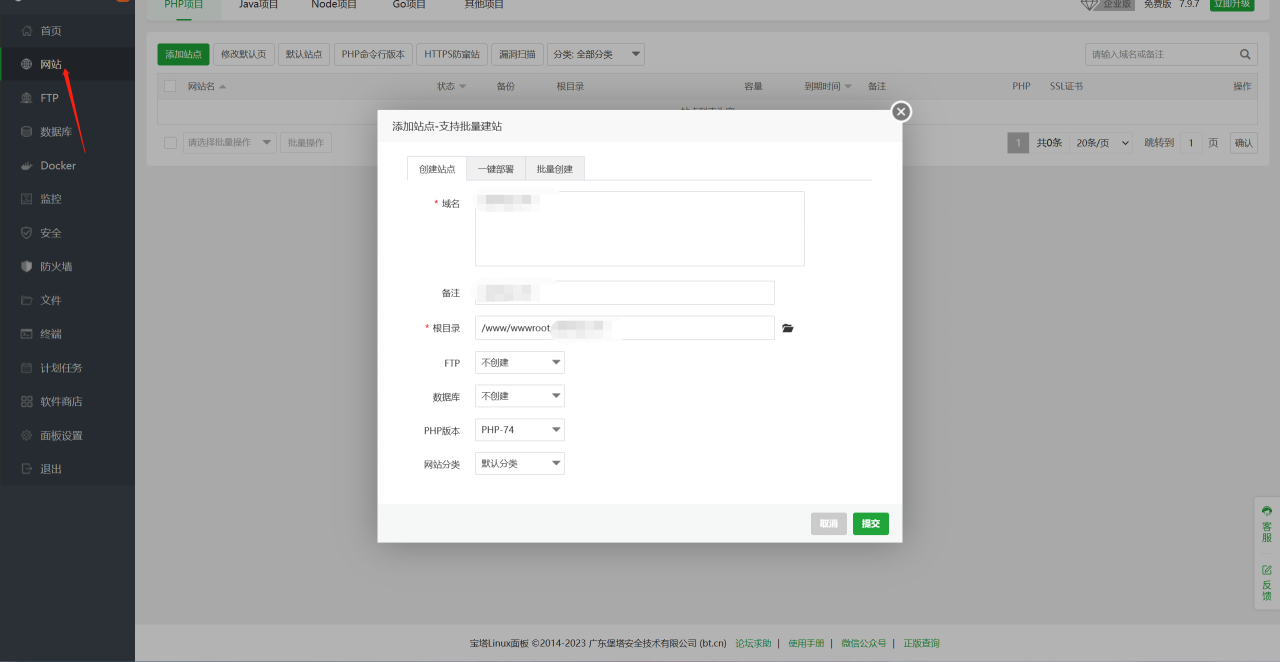Screen dimensions: 1280x662
Task: Search icon in domain search box
Action: pos(1245,54)
